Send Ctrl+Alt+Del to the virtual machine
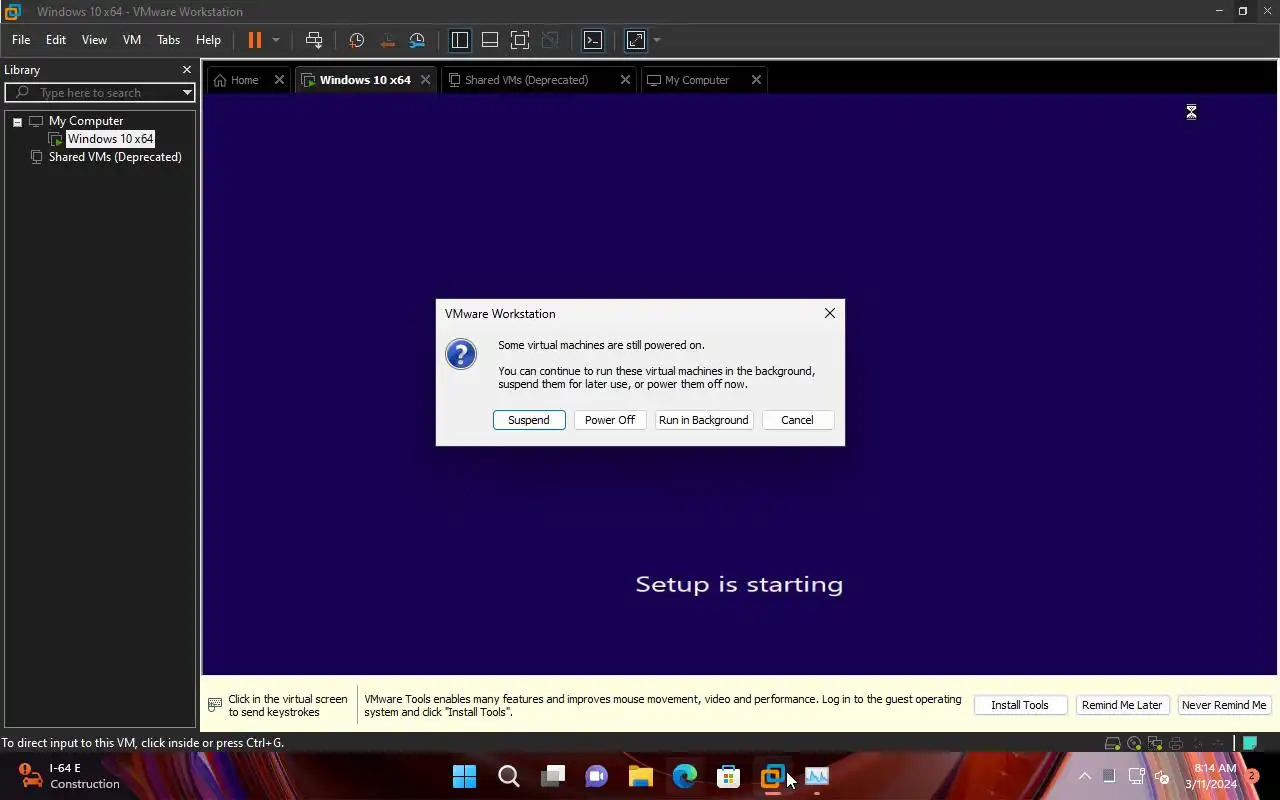Viewport: 1280px width, 800px height. coord(314,40)
